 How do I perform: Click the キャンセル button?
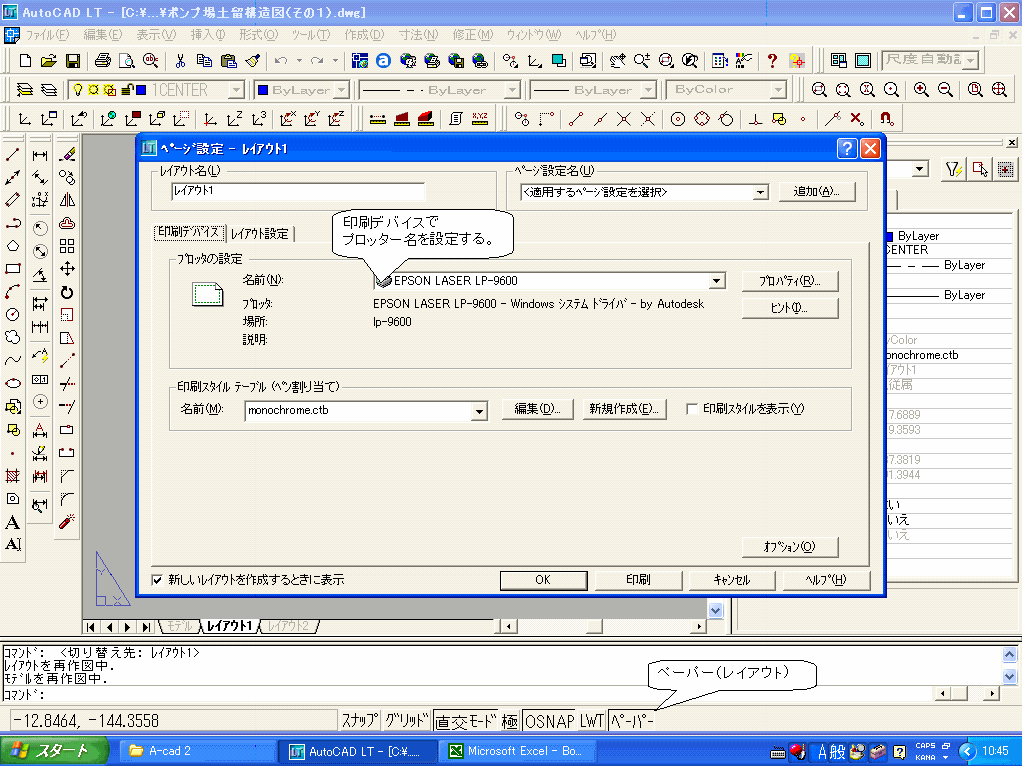point(732,580)
